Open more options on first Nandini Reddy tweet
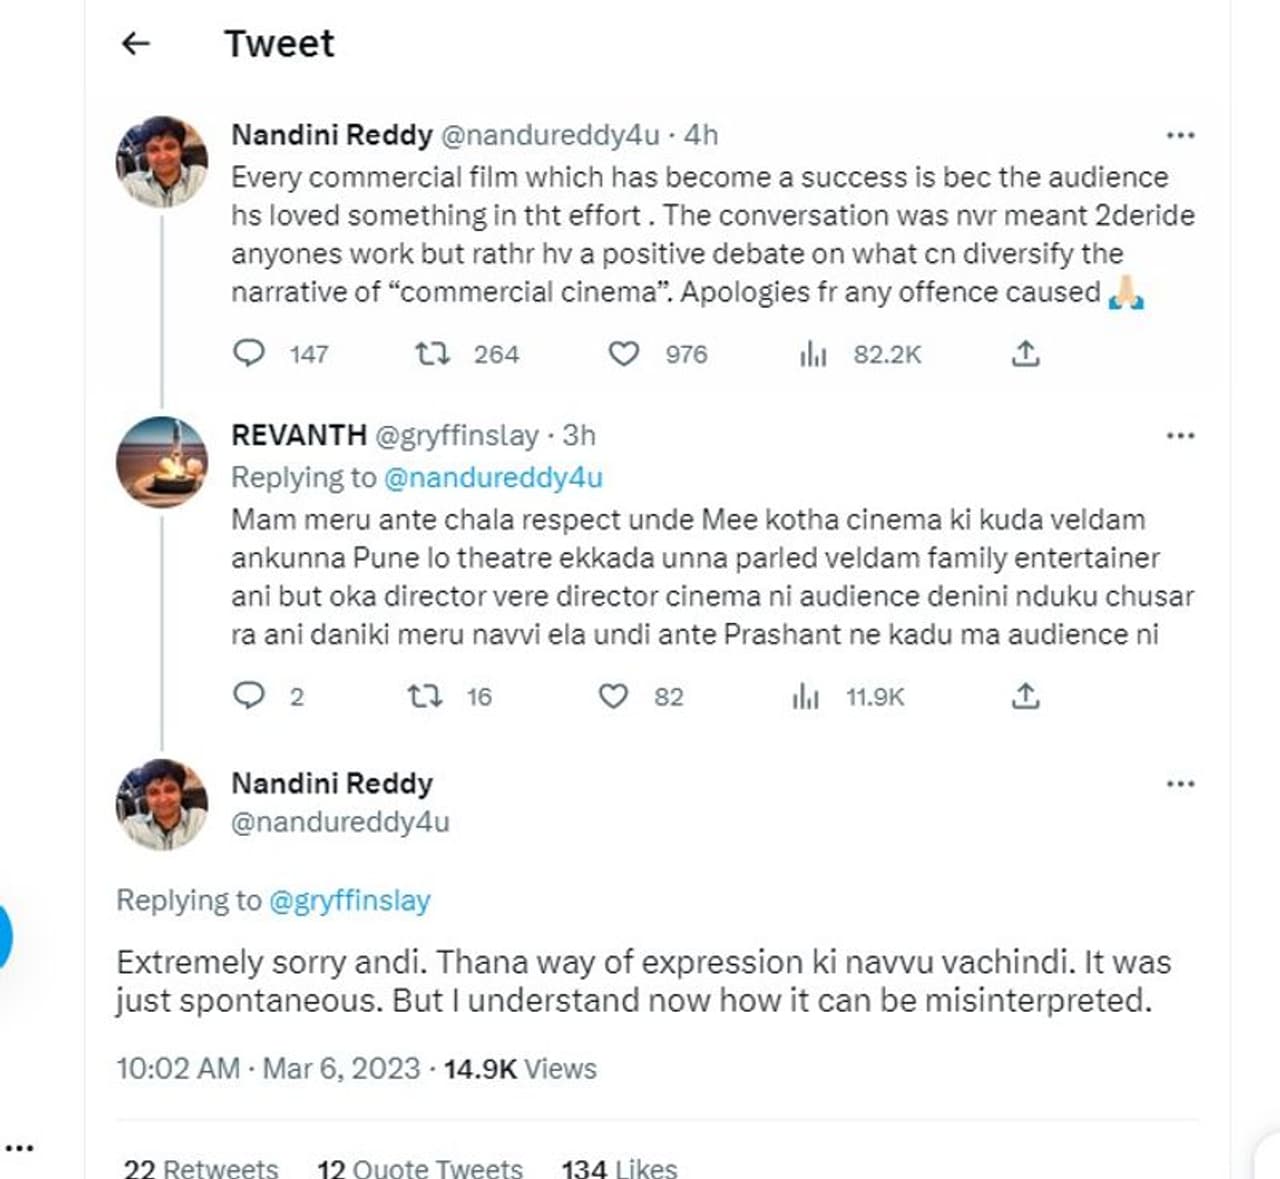The height and width of the screenshot is (1179, 1280). (1181, 135)
